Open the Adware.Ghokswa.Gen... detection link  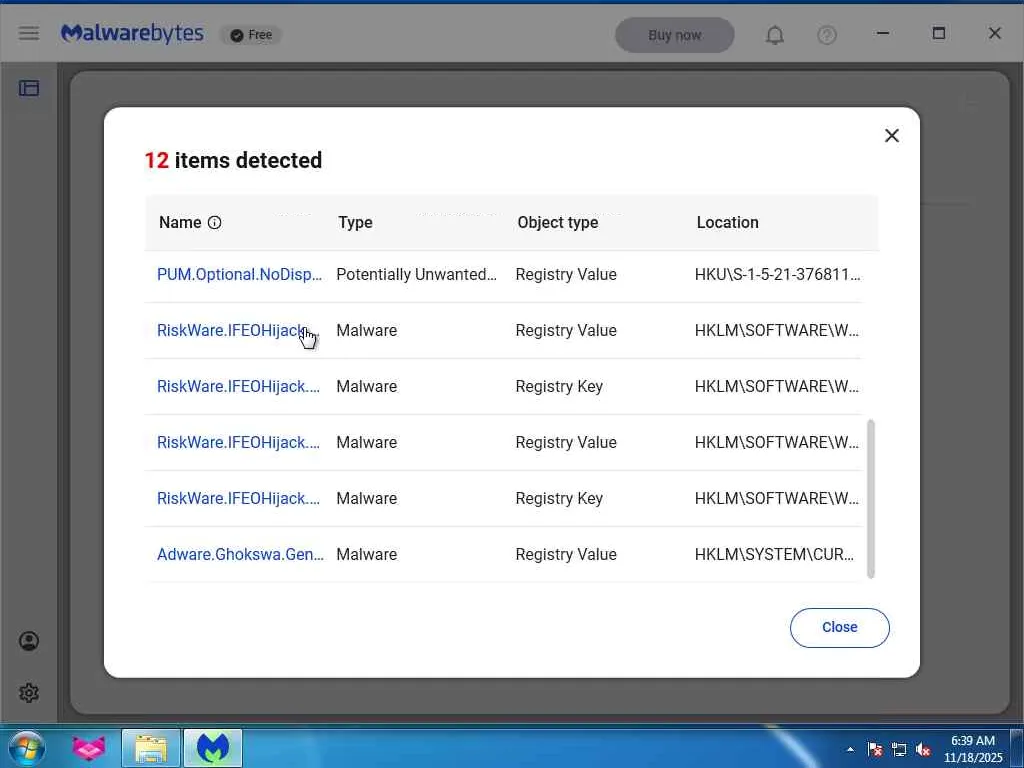tap(240, 554)
